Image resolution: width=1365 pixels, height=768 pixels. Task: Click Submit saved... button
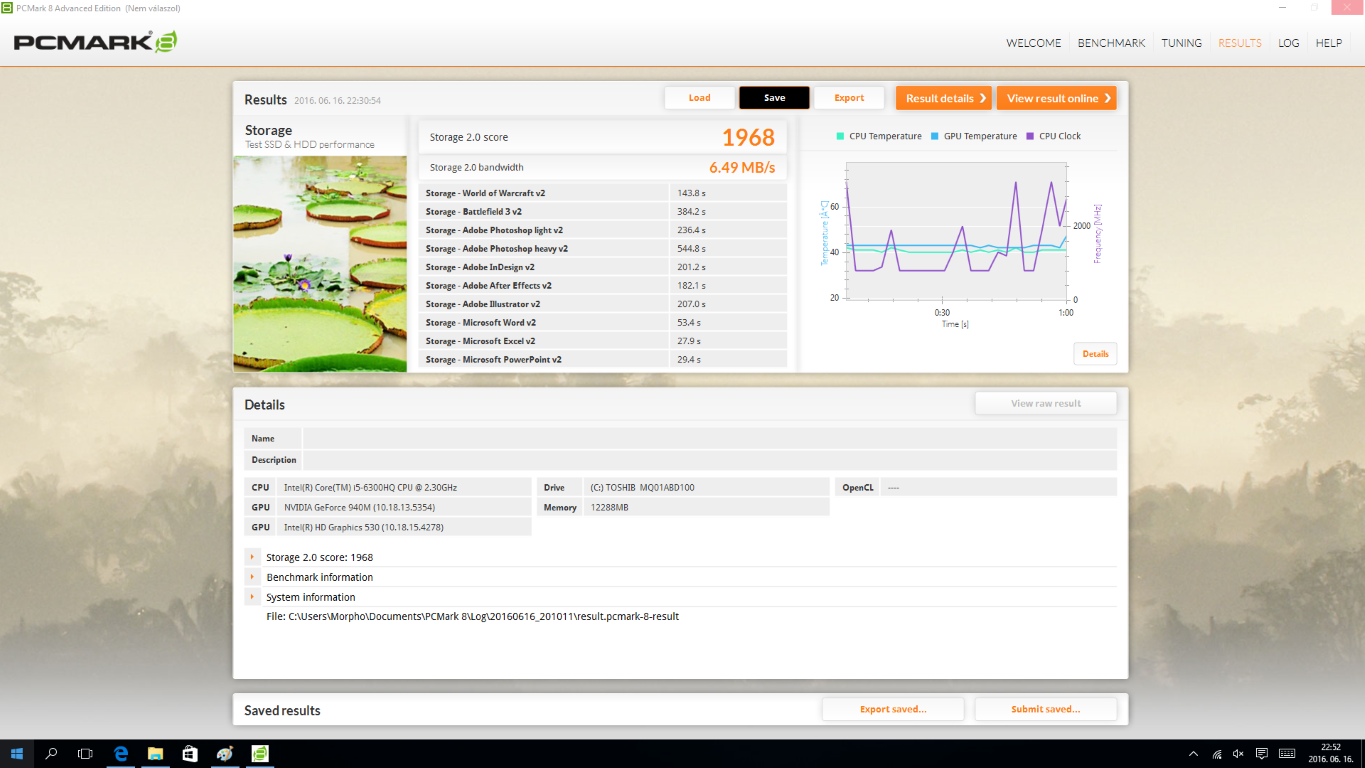pos(1046,709)
